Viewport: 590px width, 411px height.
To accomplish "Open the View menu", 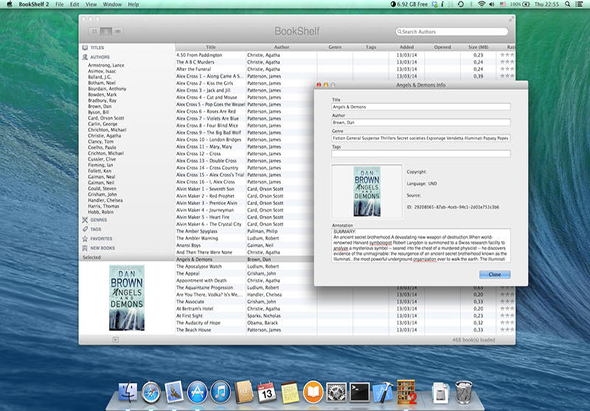I will (91, 4).
